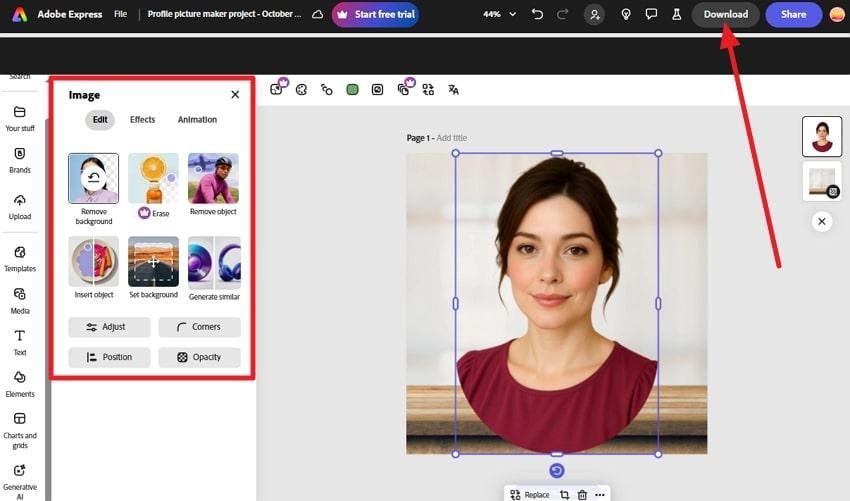The image size is (850, 501).
Task: Expand the Adjust settings
Action: 109,327
